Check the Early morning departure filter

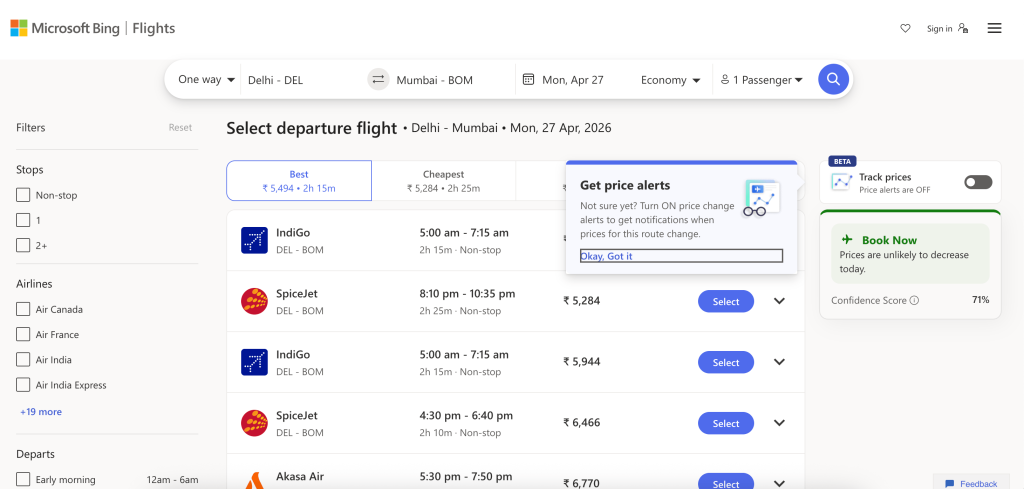[23, 479]
